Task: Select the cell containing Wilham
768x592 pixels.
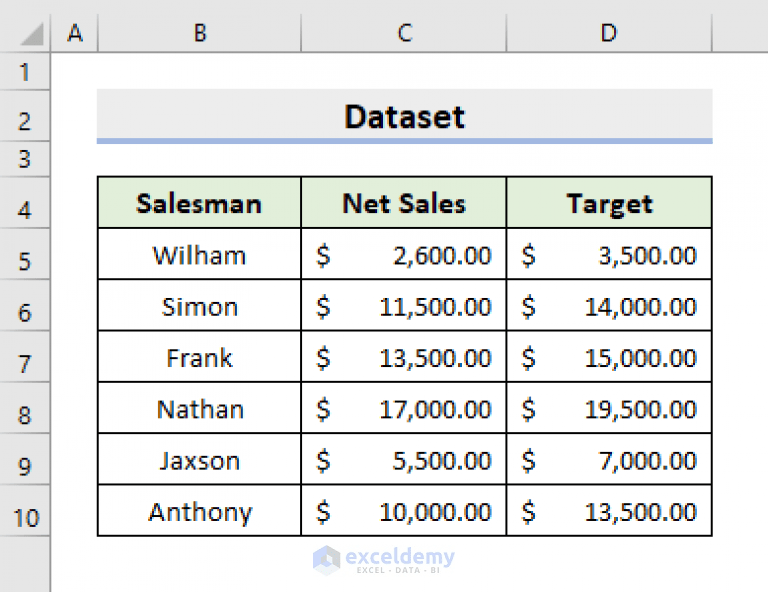Action: click(x=199, y=255)
